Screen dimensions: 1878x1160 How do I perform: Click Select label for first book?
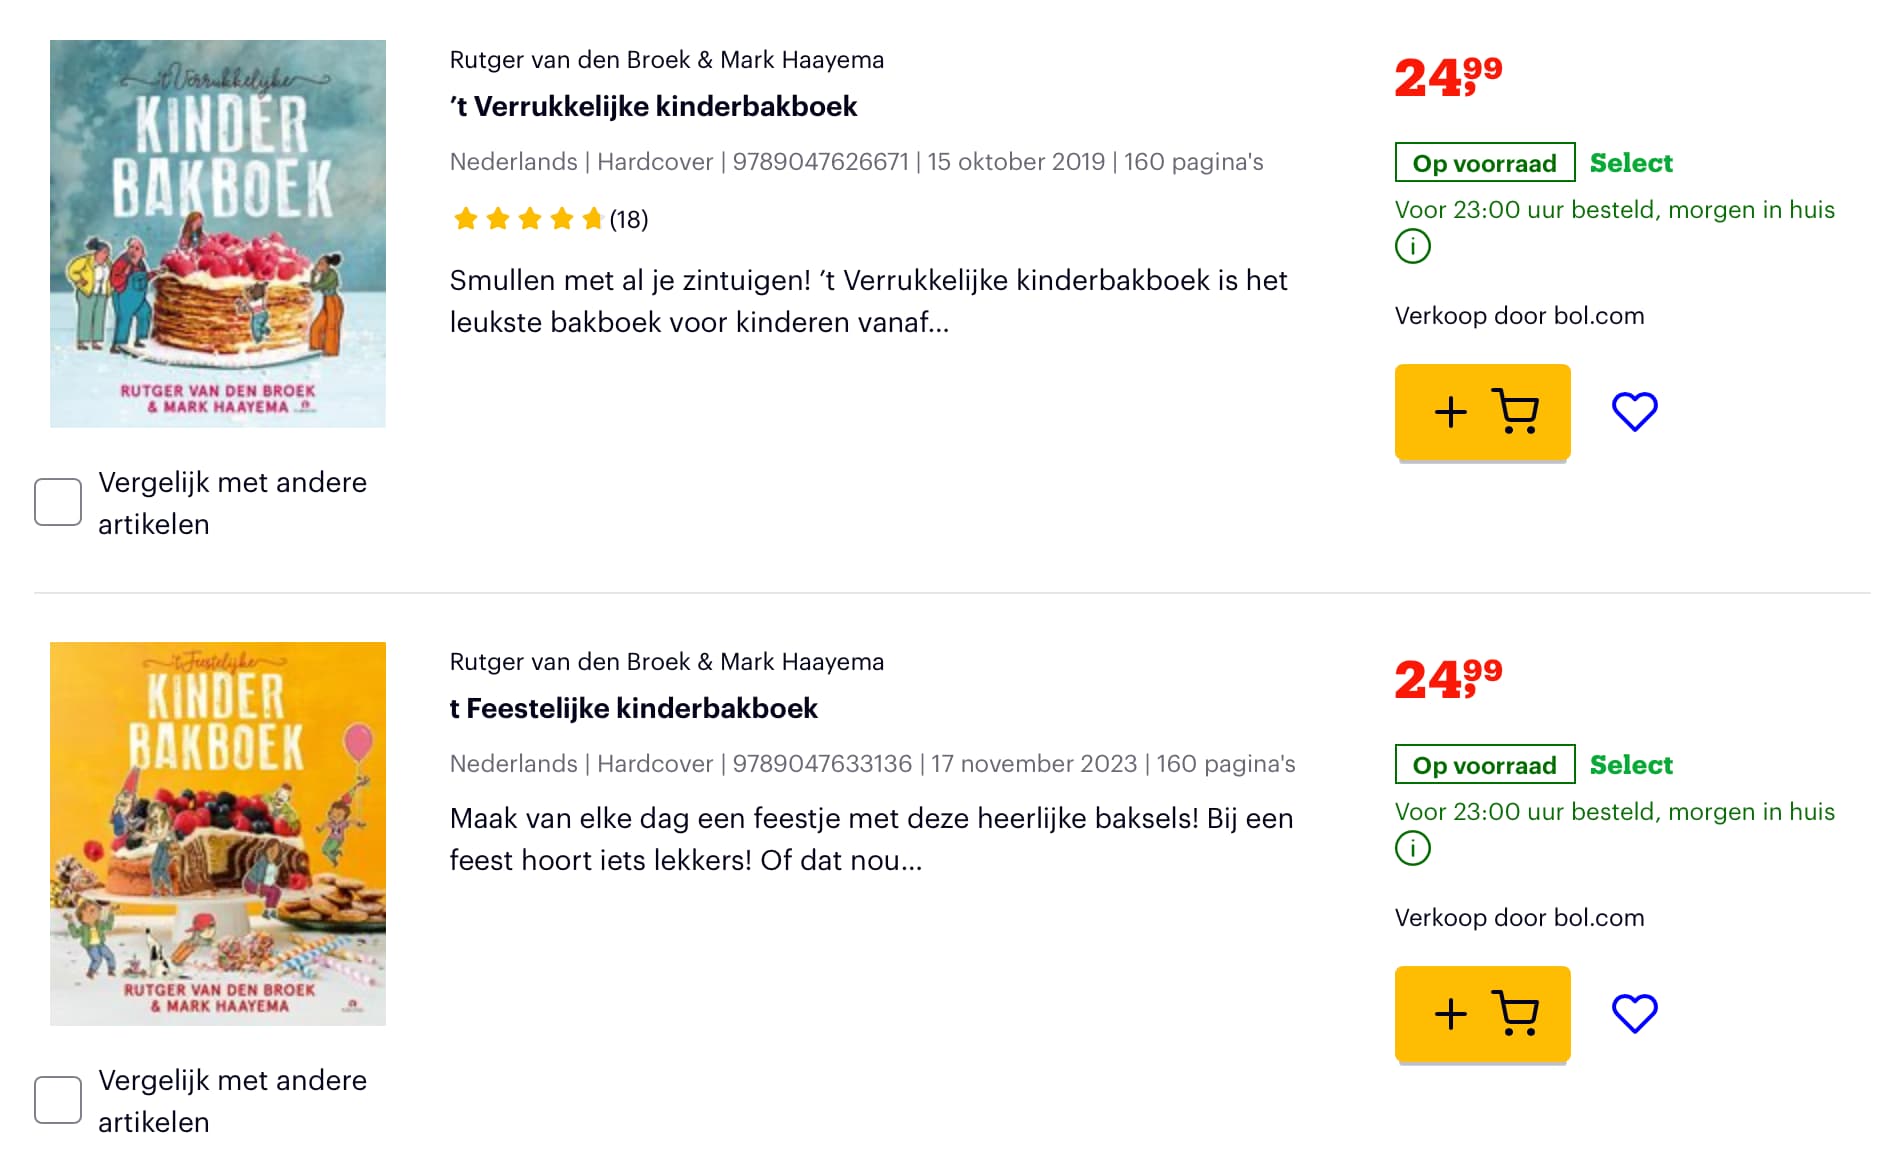pos(1631,163)
